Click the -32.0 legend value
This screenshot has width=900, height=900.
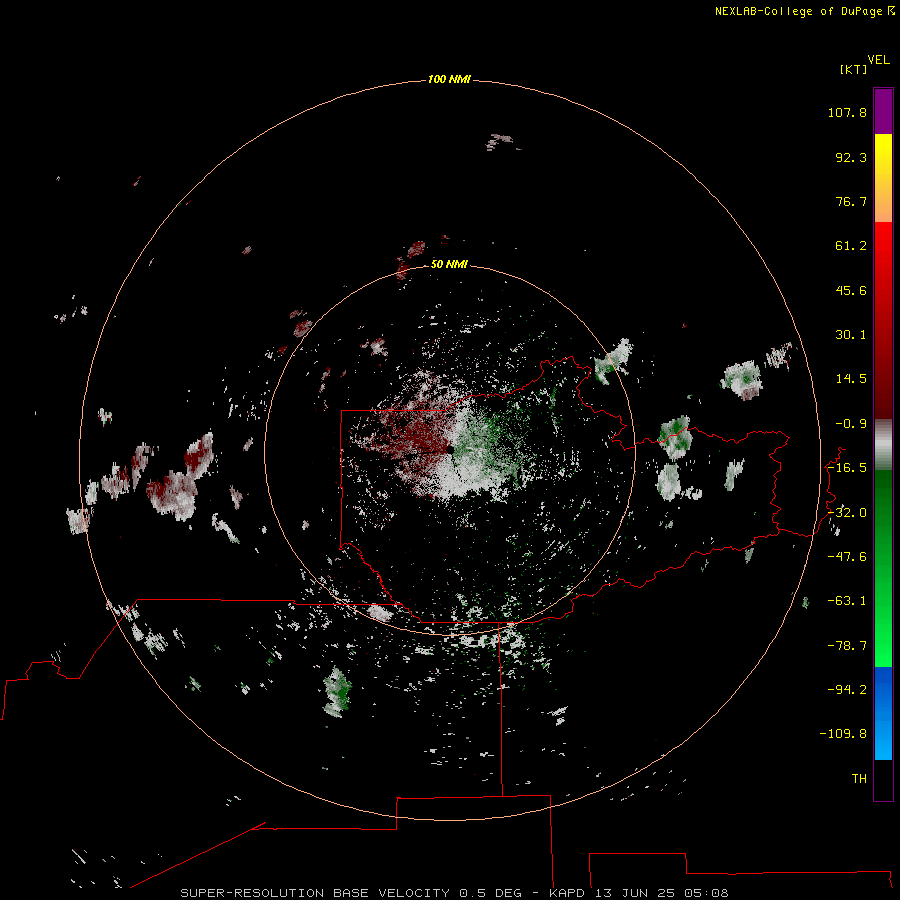(x=847, y=513)
